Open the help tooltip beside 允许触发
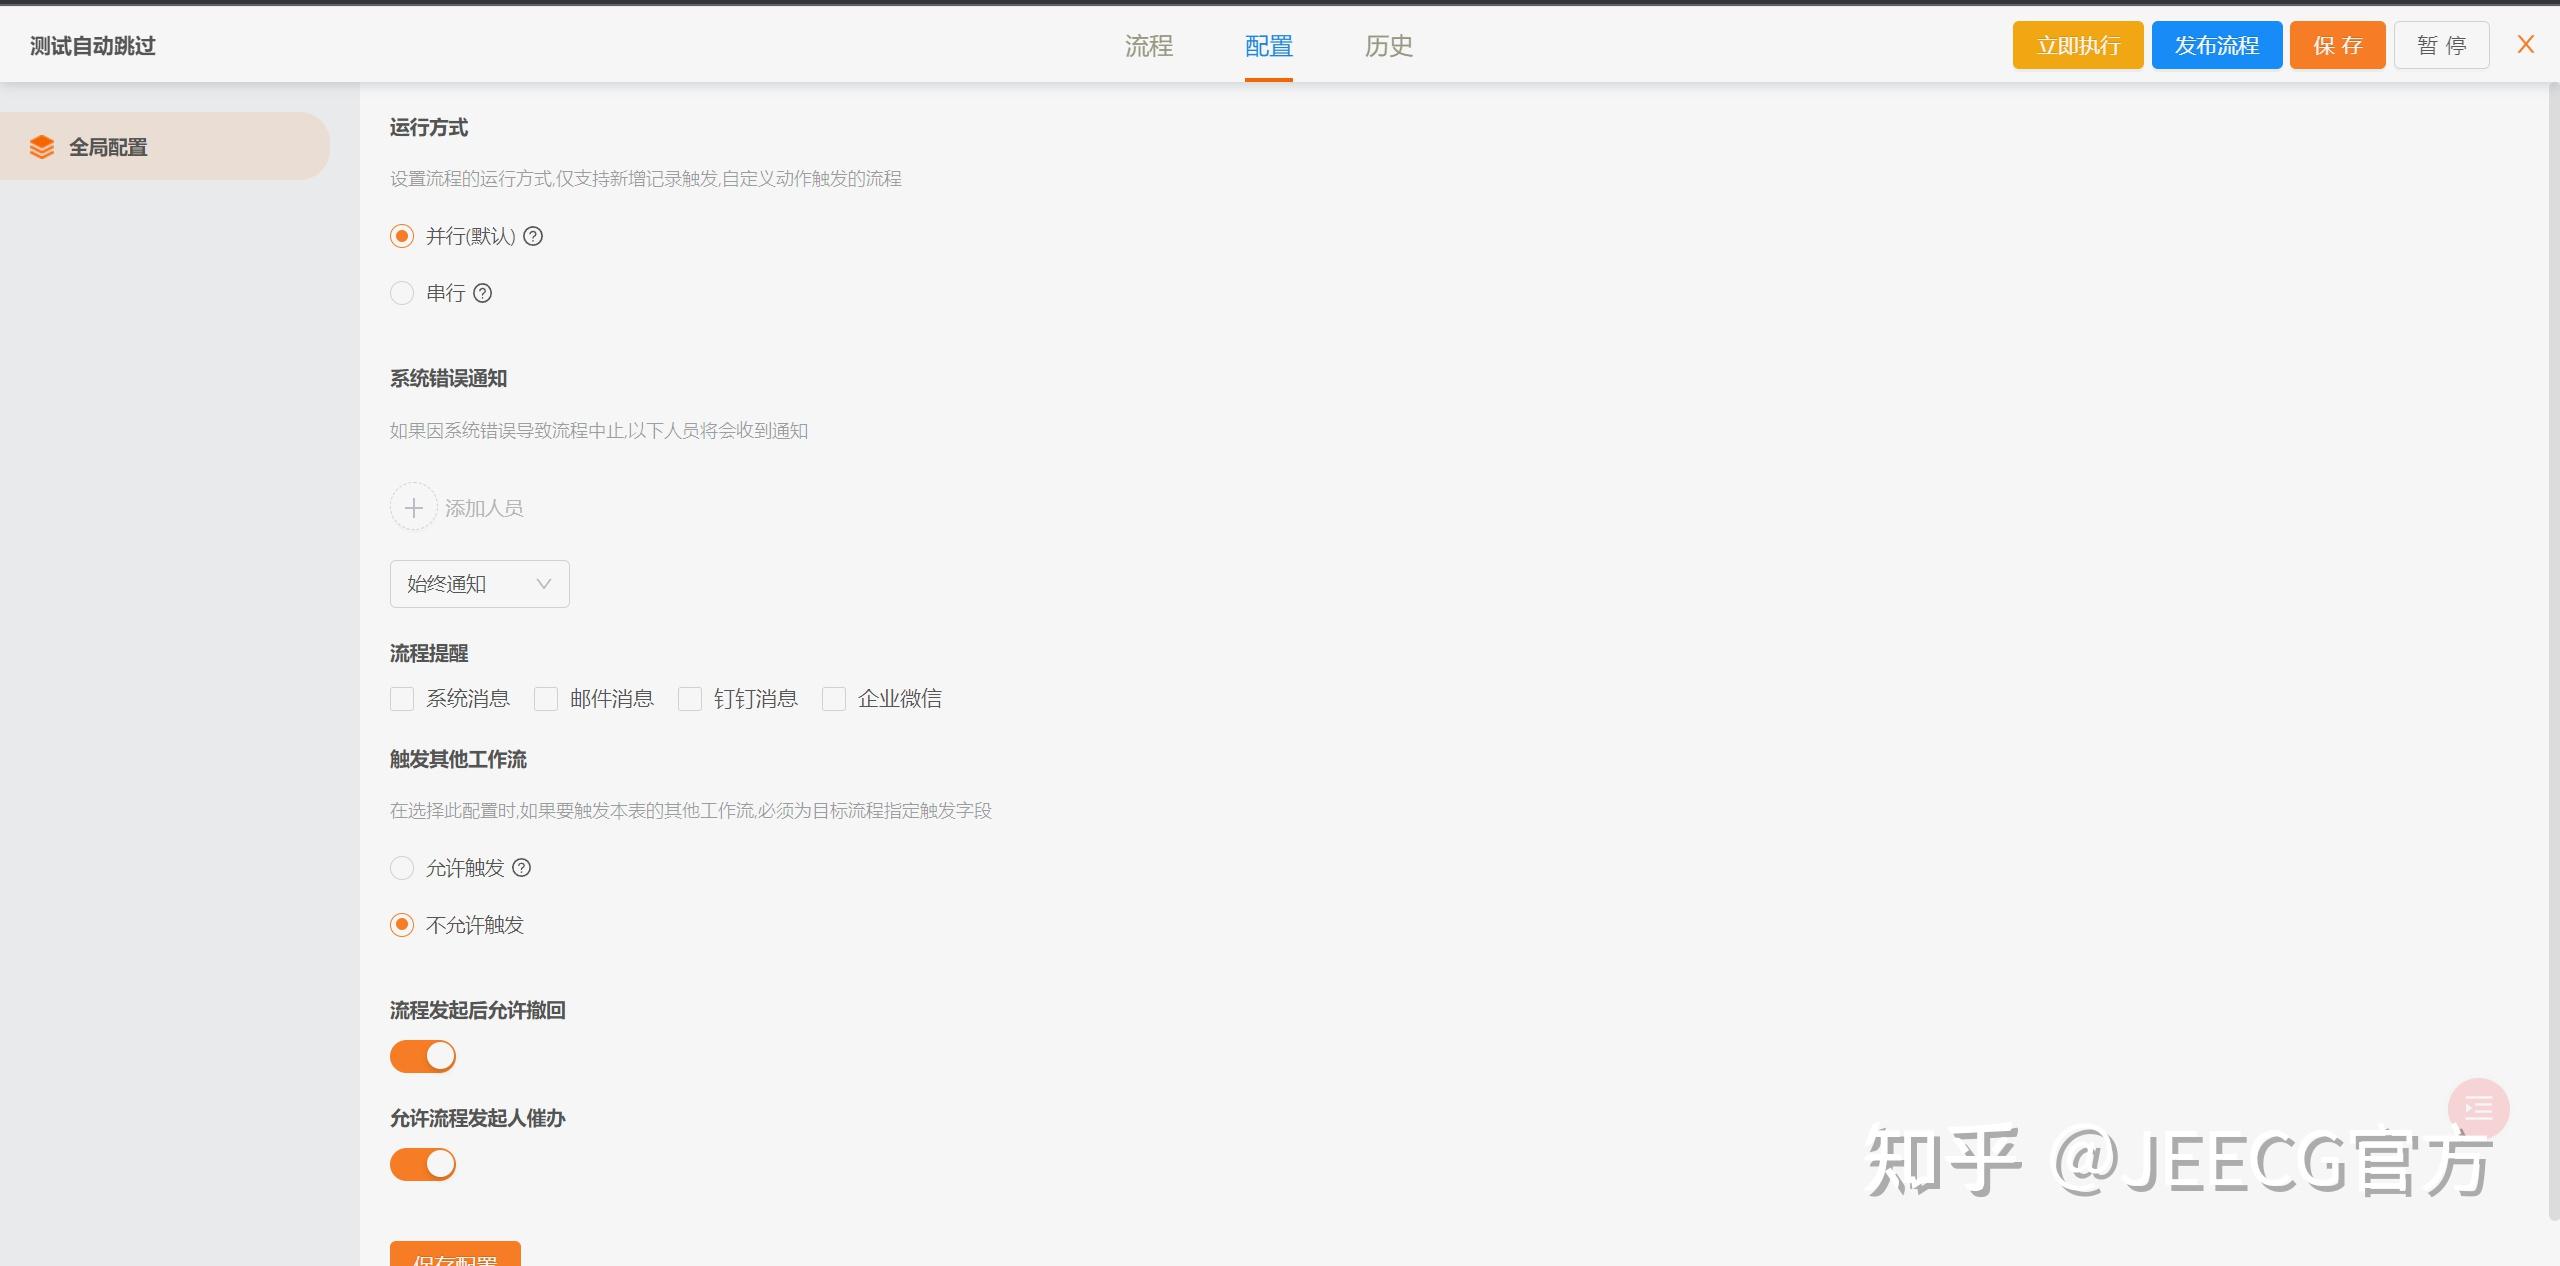The height and width of the screenshot is (1266, 2560). (x=522, y=868)
